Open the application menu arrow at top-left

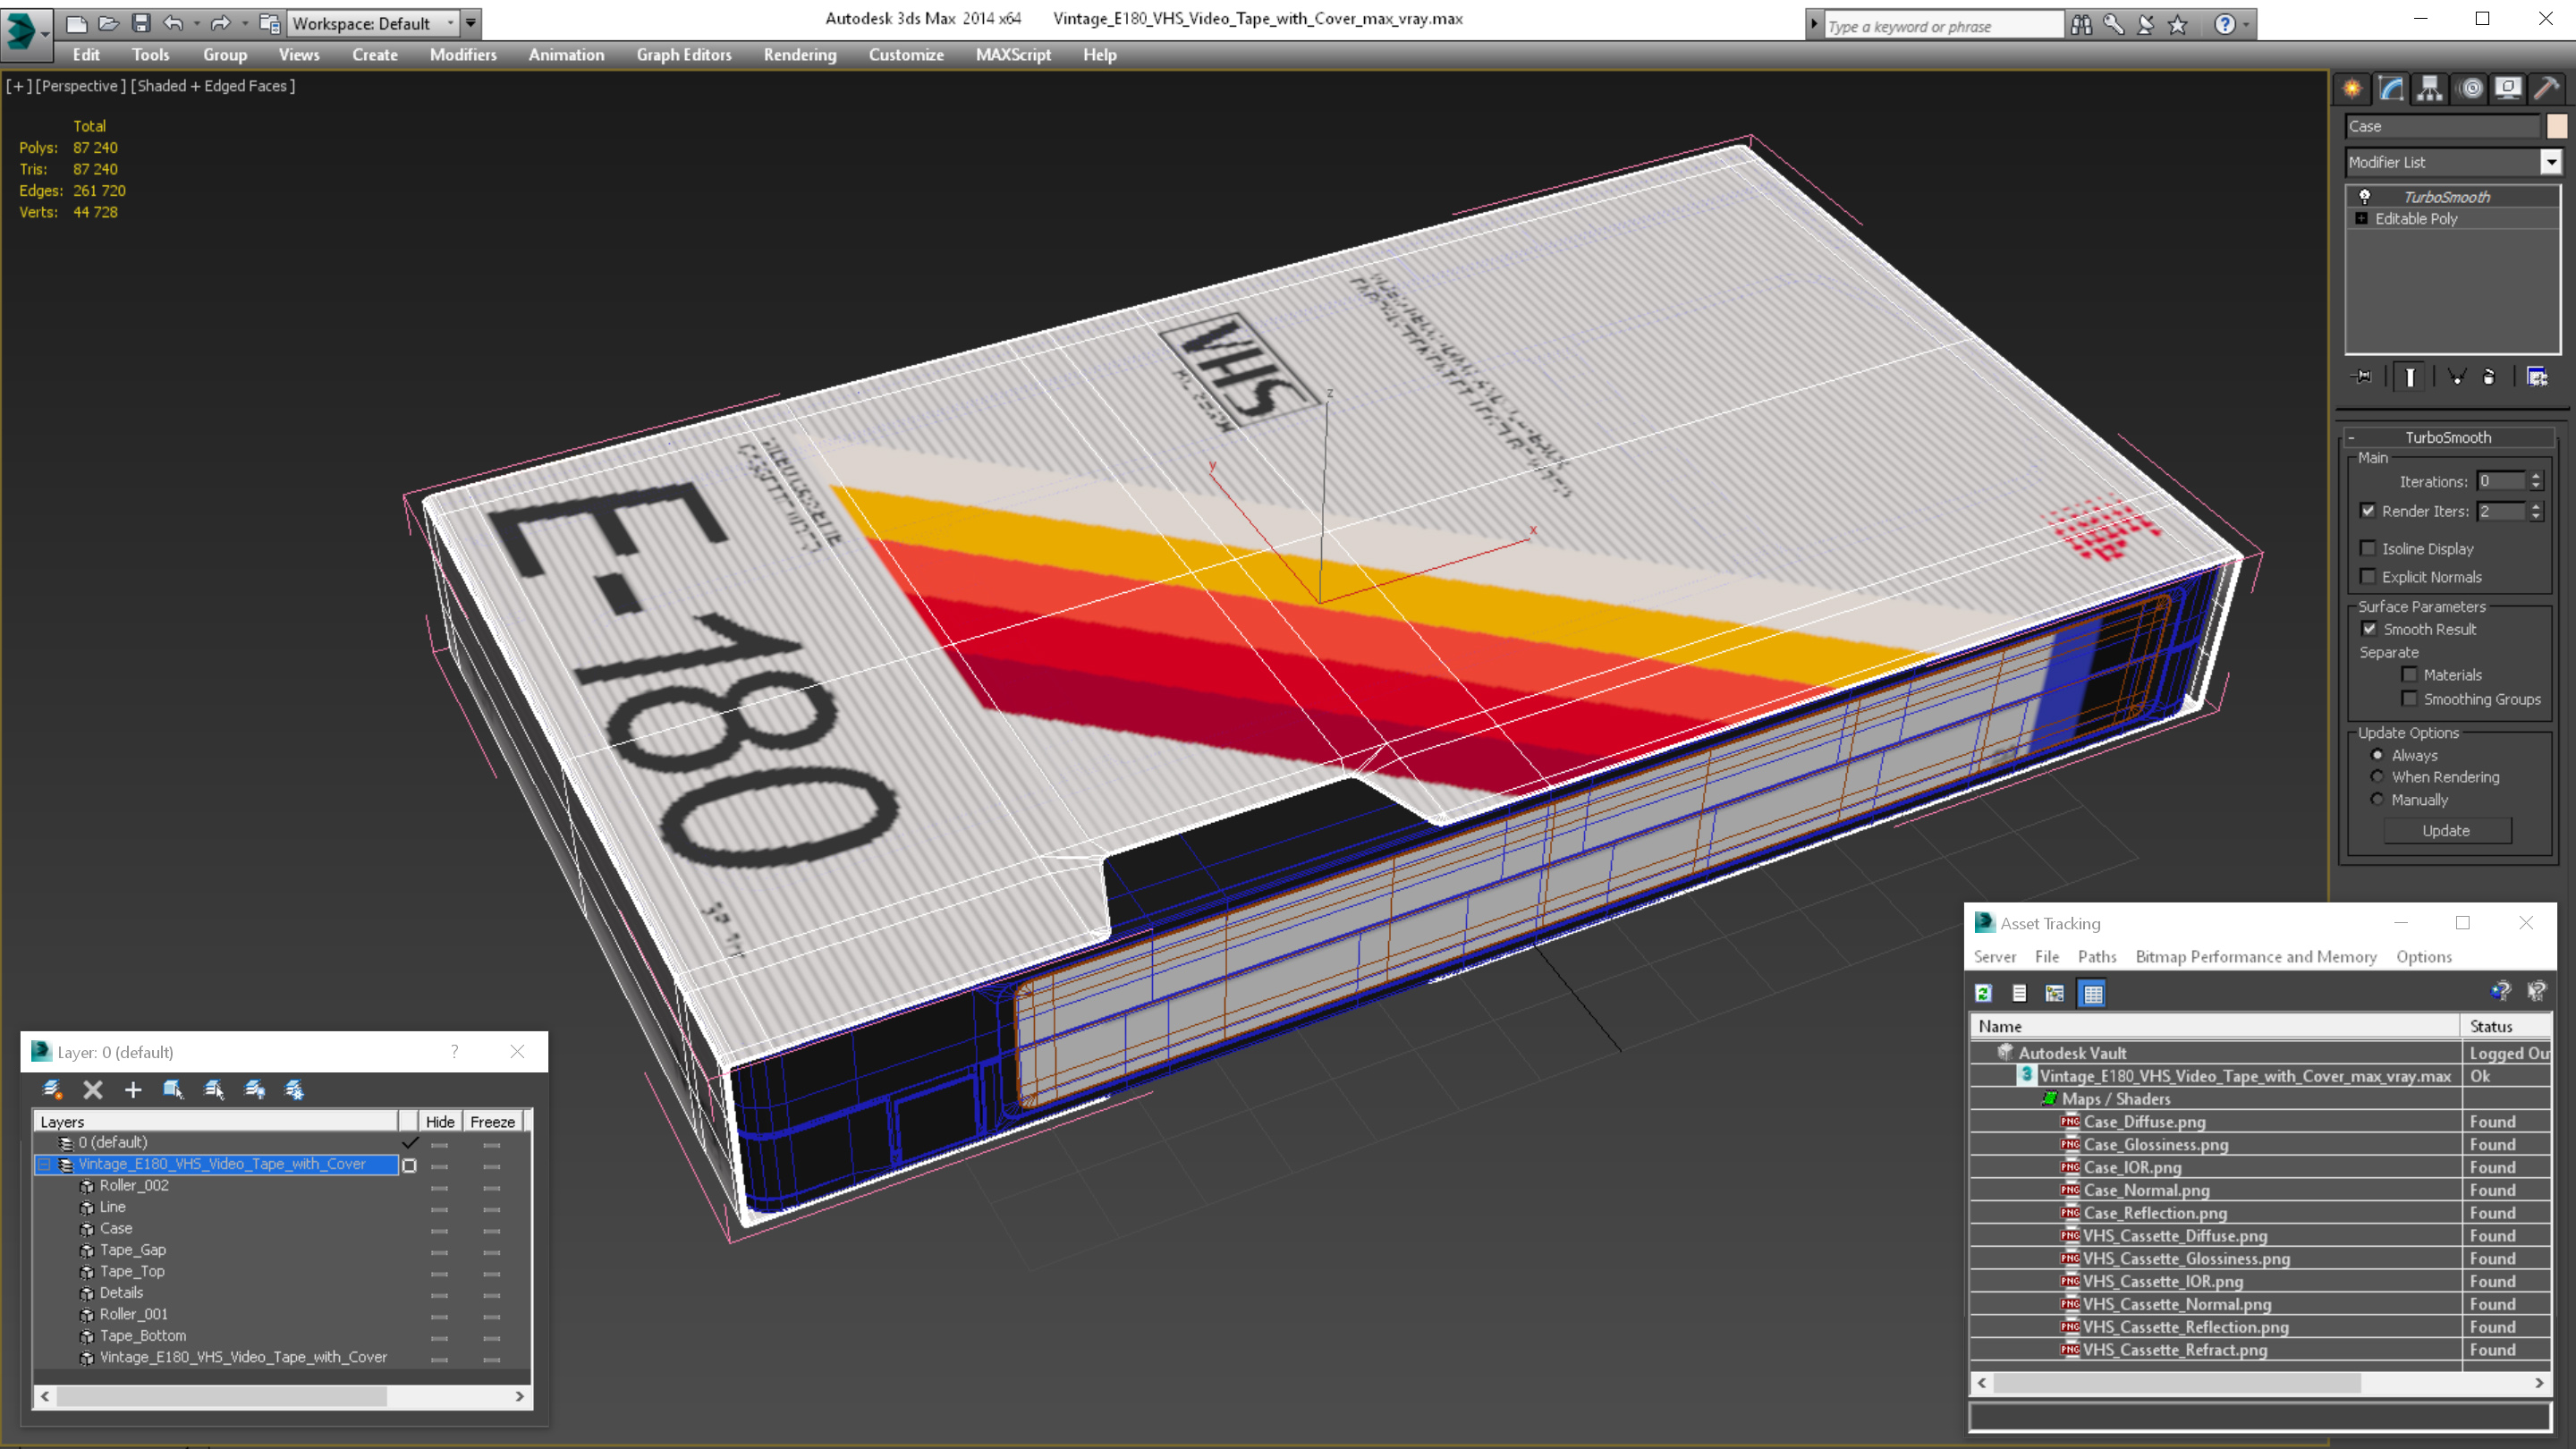click(x=45, y=33)
